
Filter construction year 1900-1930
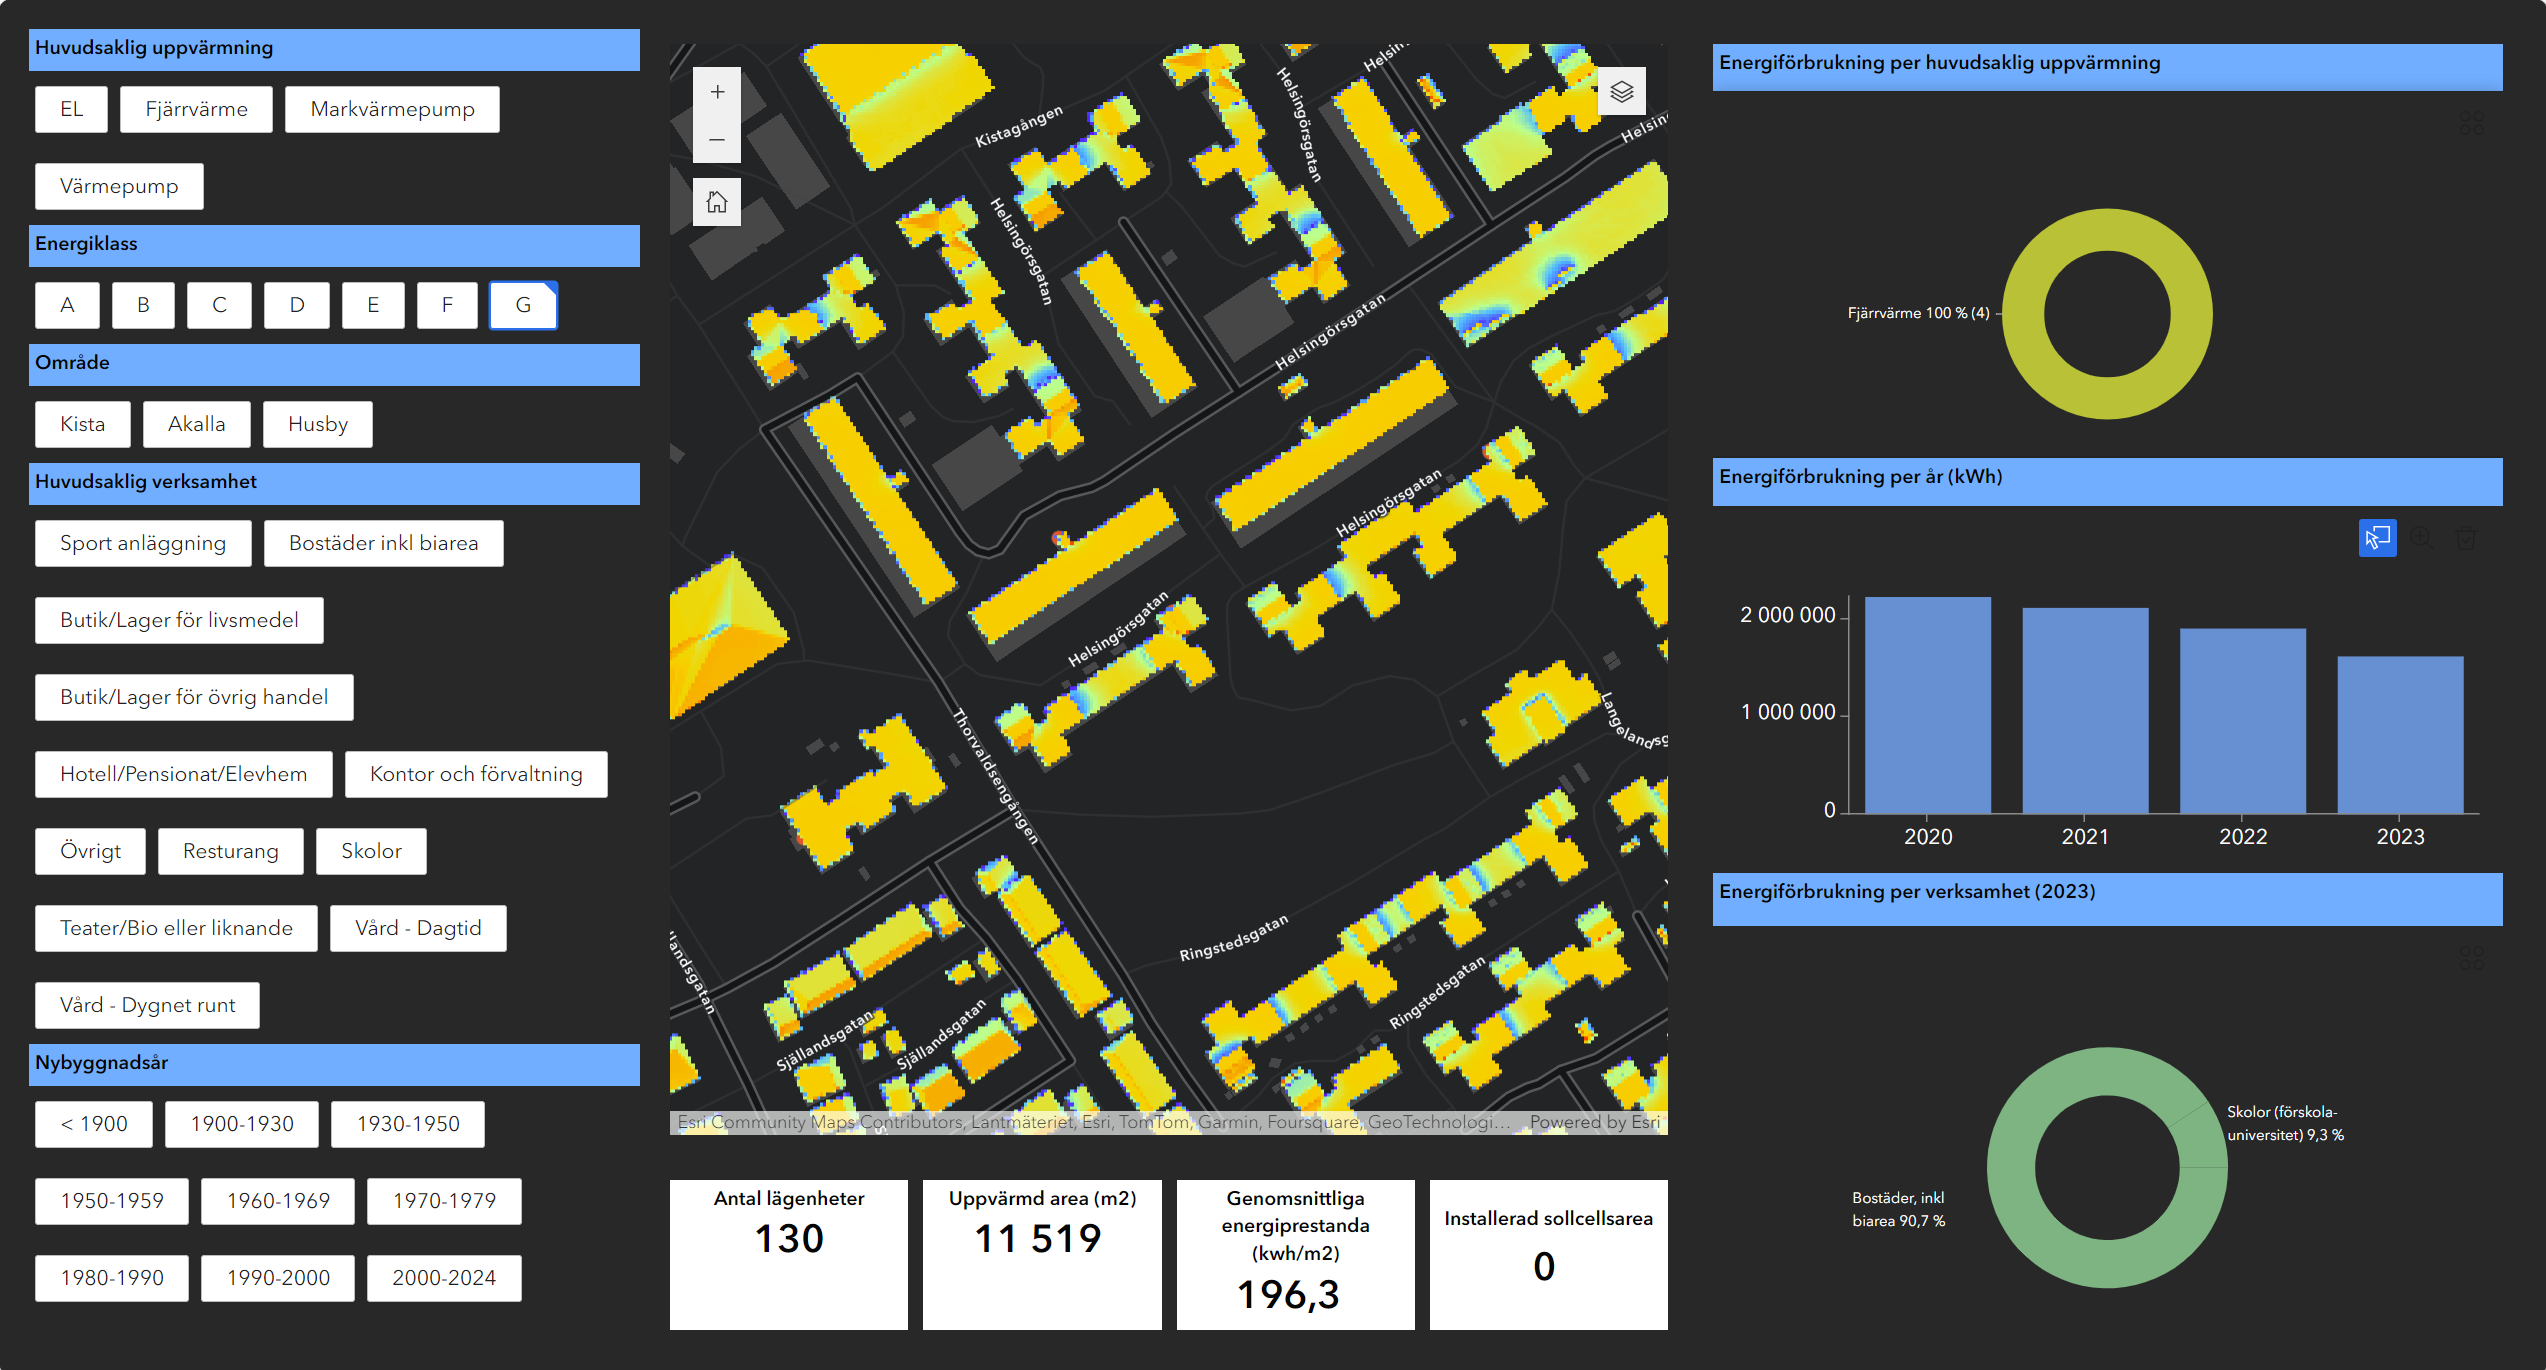(242, 1124)
